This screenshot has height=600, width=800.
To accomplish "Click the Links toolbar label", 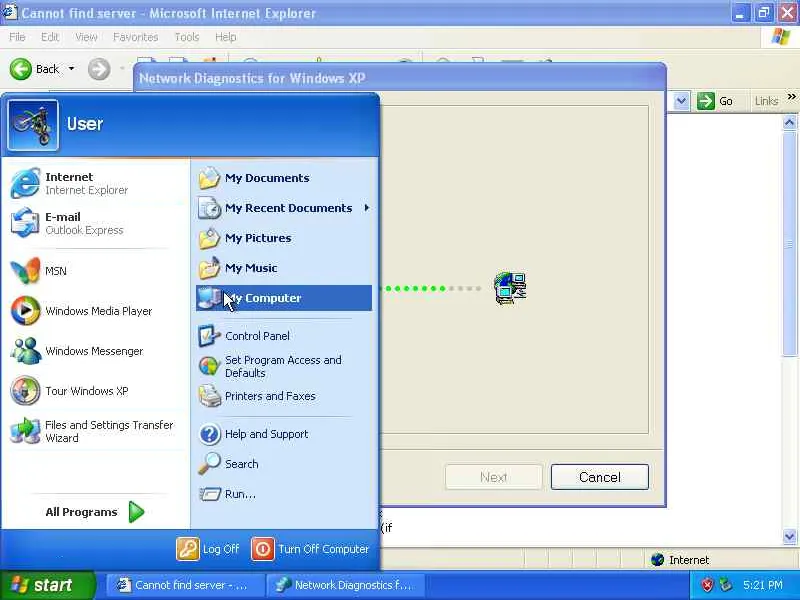I will coord(766,101).
